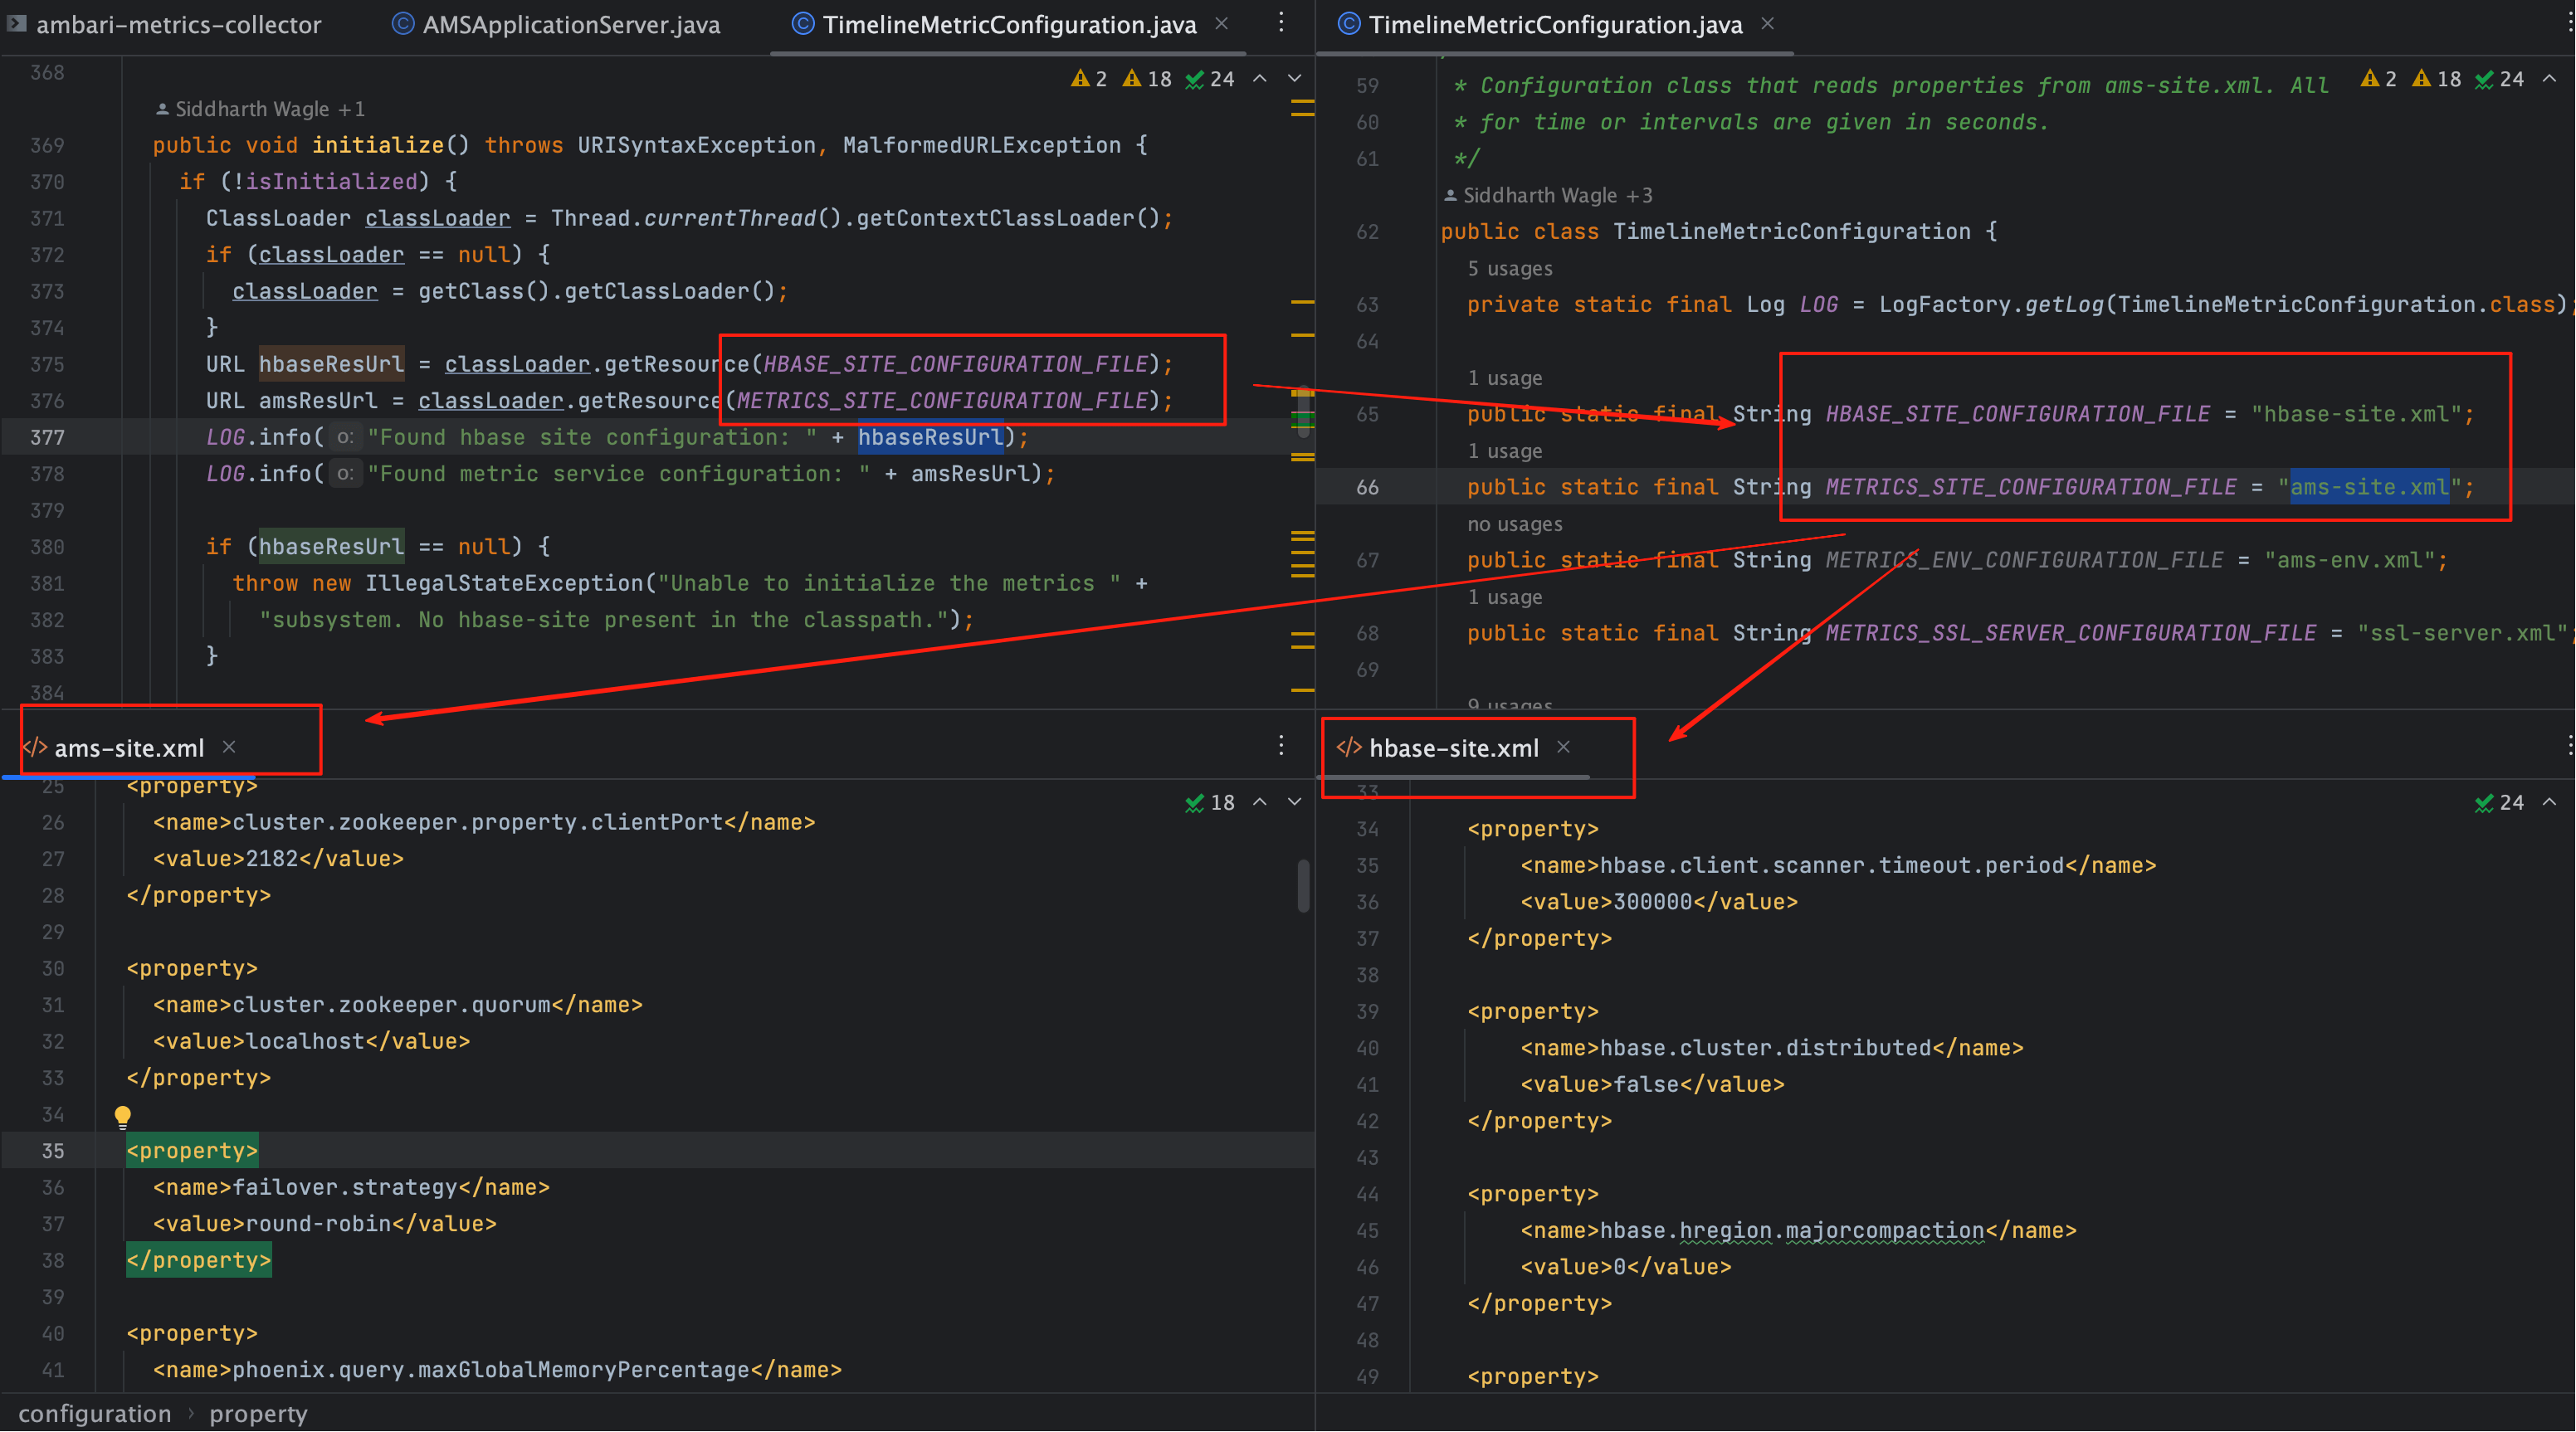The height and width of the screenshot is (1432, 2576).
Task: Close the right pane TimelineMetricConfiguration.java tab
Action: (x=1768, y=23)
